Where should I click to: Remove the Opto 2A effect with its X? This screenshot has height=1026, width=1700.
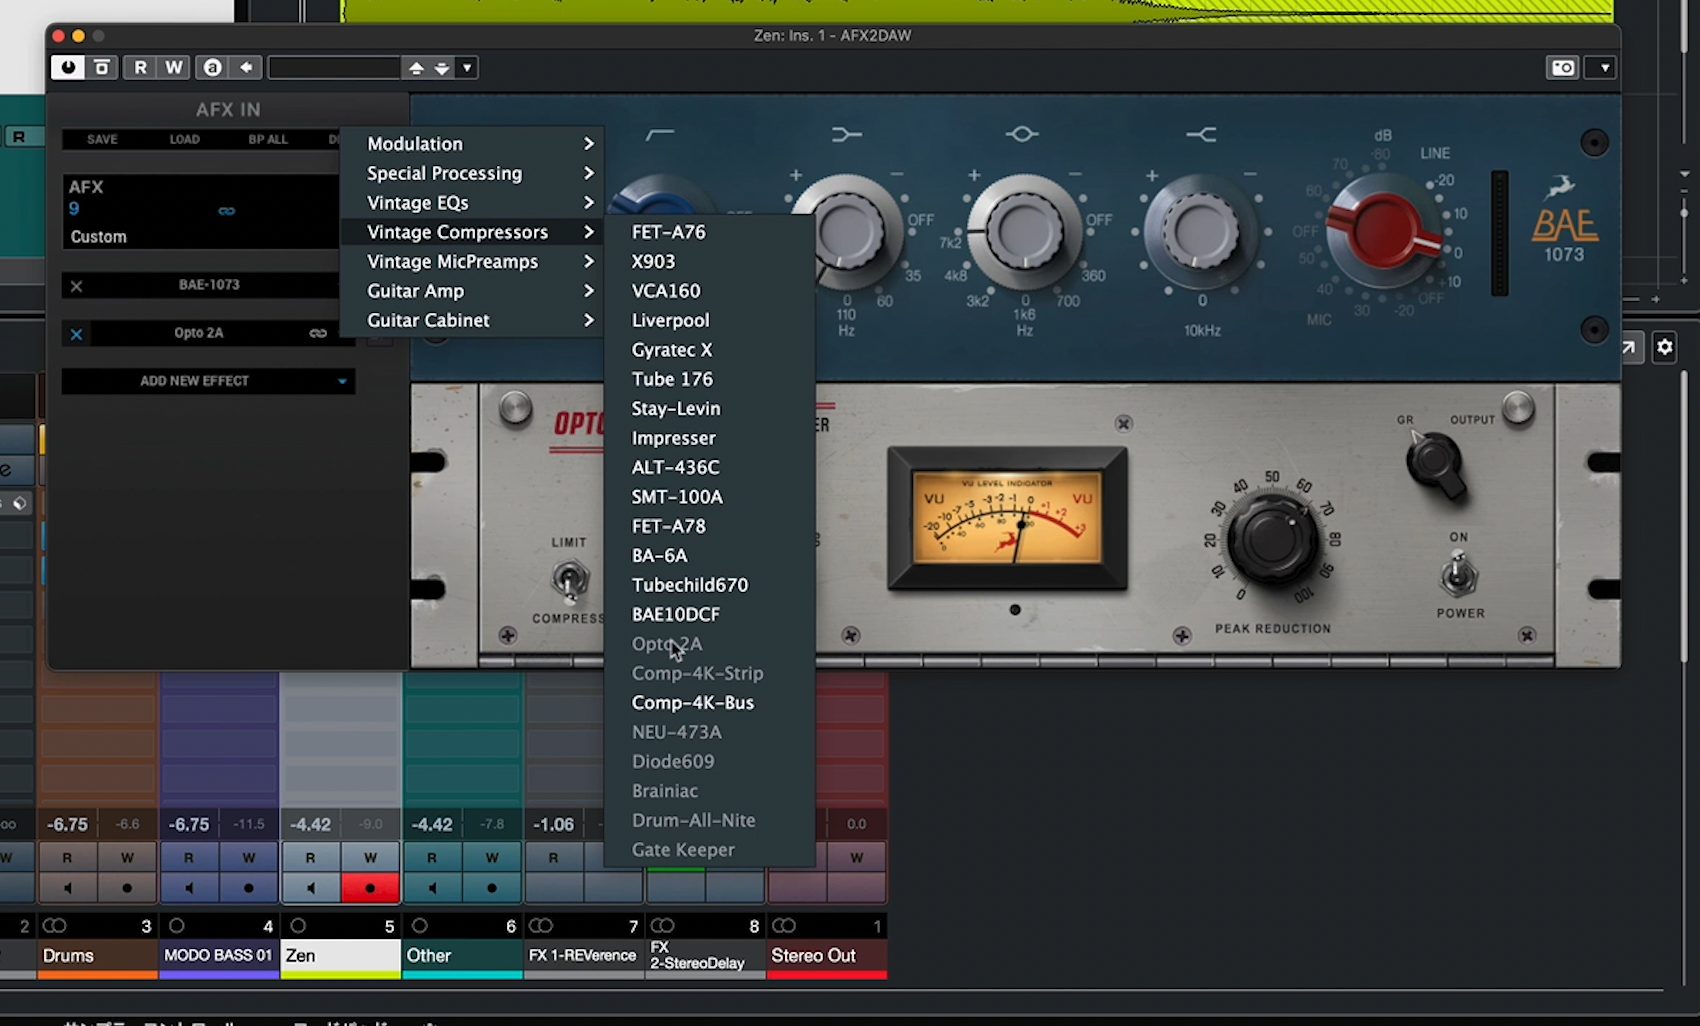[x=76, y=334]
